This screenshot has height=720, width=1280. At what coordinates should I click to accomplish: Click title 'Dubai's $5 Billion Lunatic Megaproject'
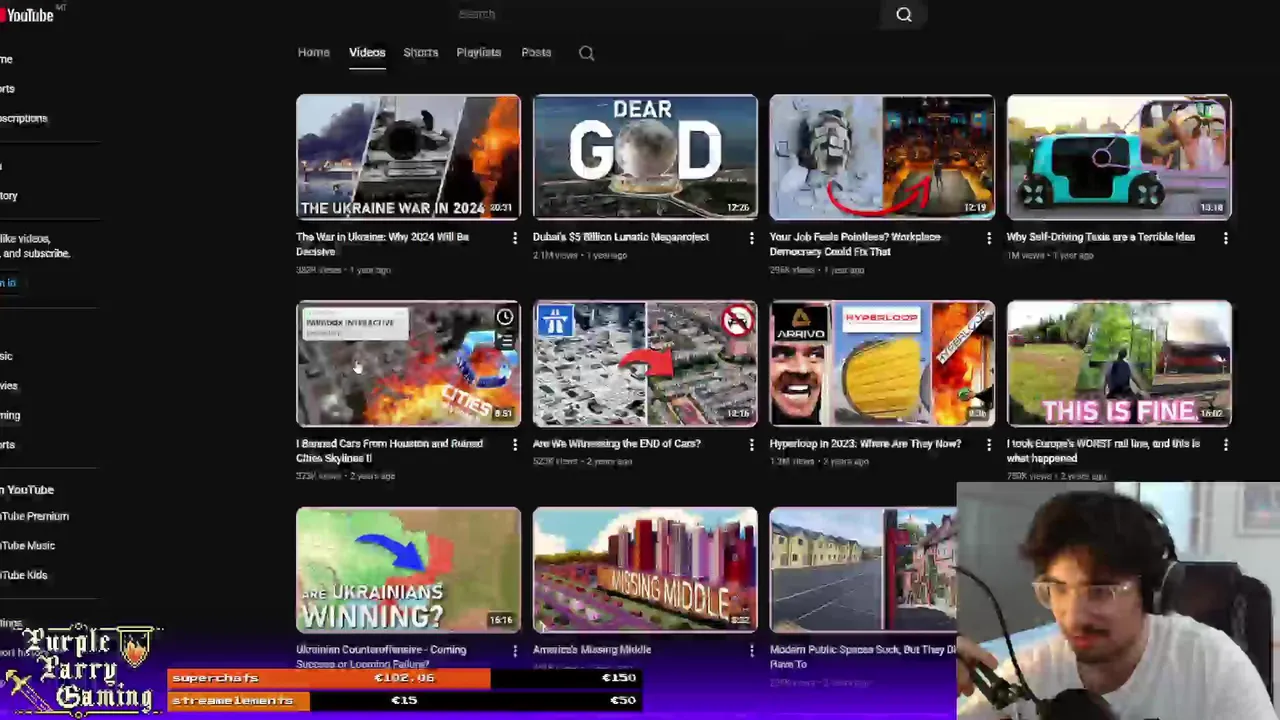621,237
